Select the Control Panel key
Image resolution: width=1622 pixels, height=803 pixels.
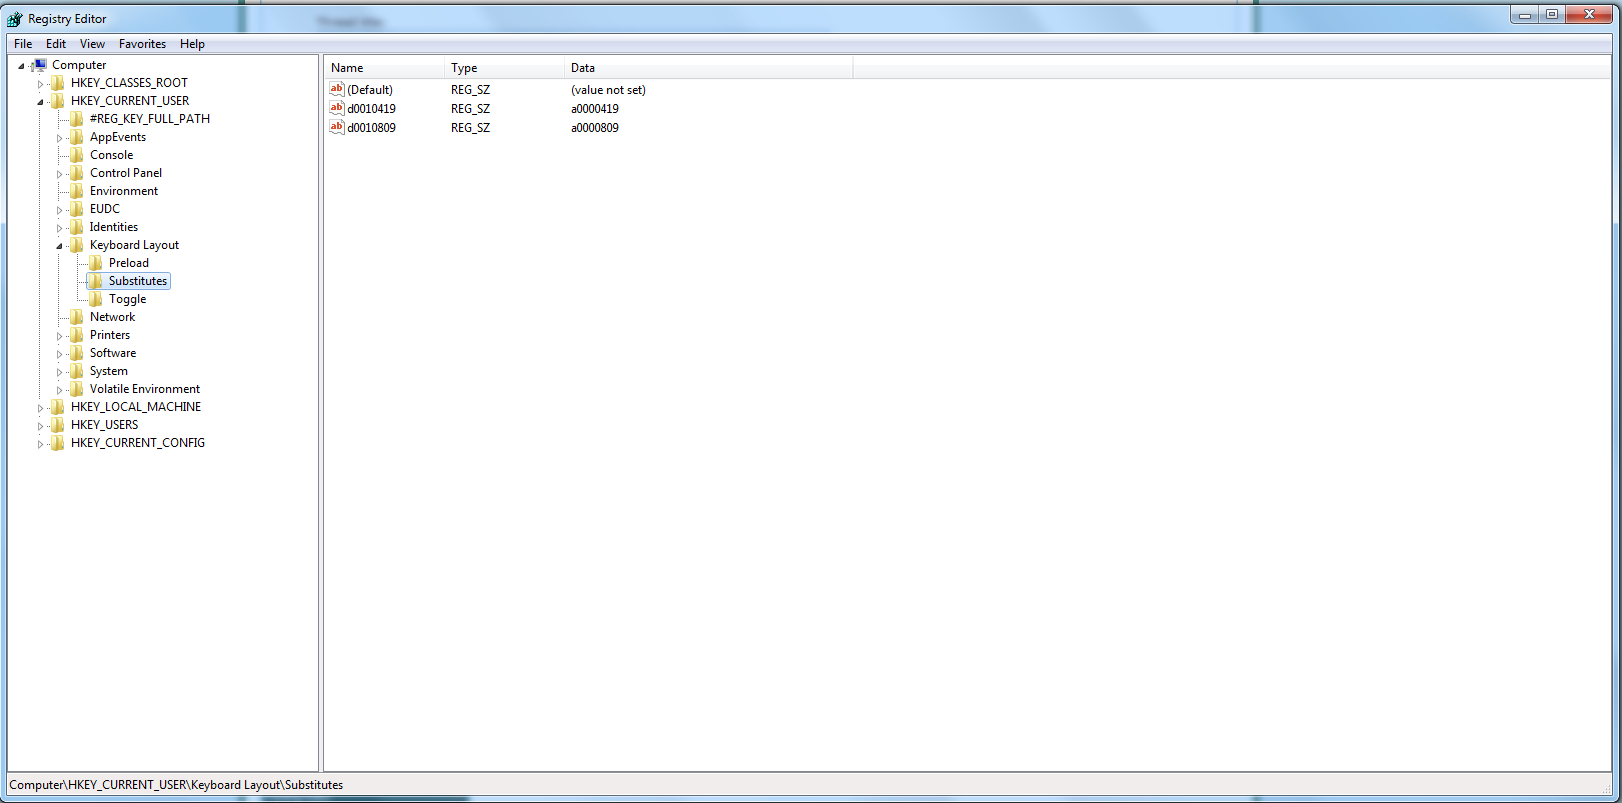pyautogui.click(x=125, y=173)
